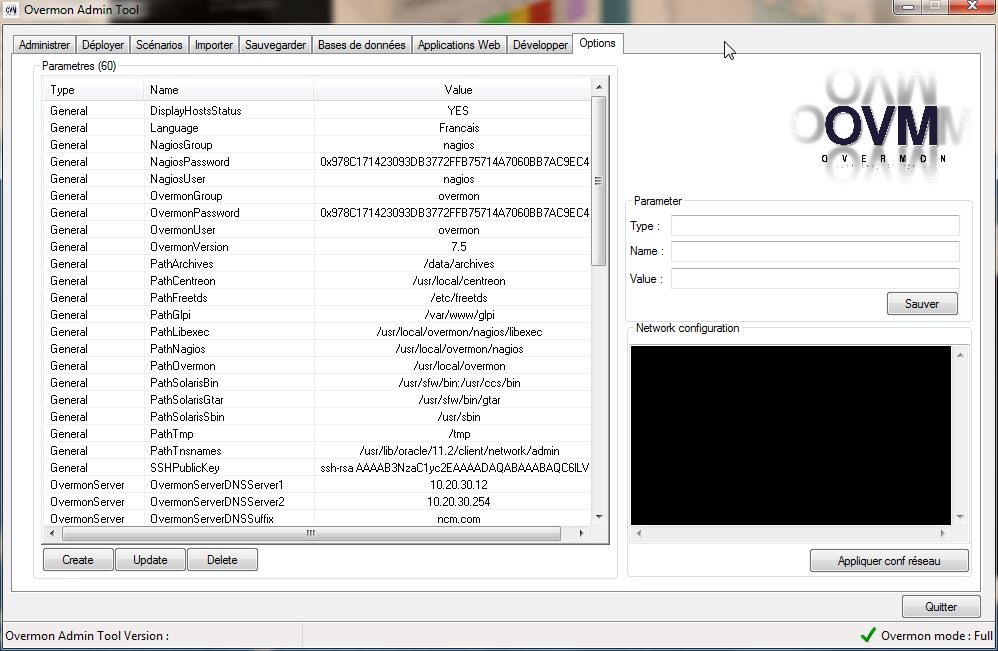
Task: Click the Delete parameter button
Action: (222, 560)
